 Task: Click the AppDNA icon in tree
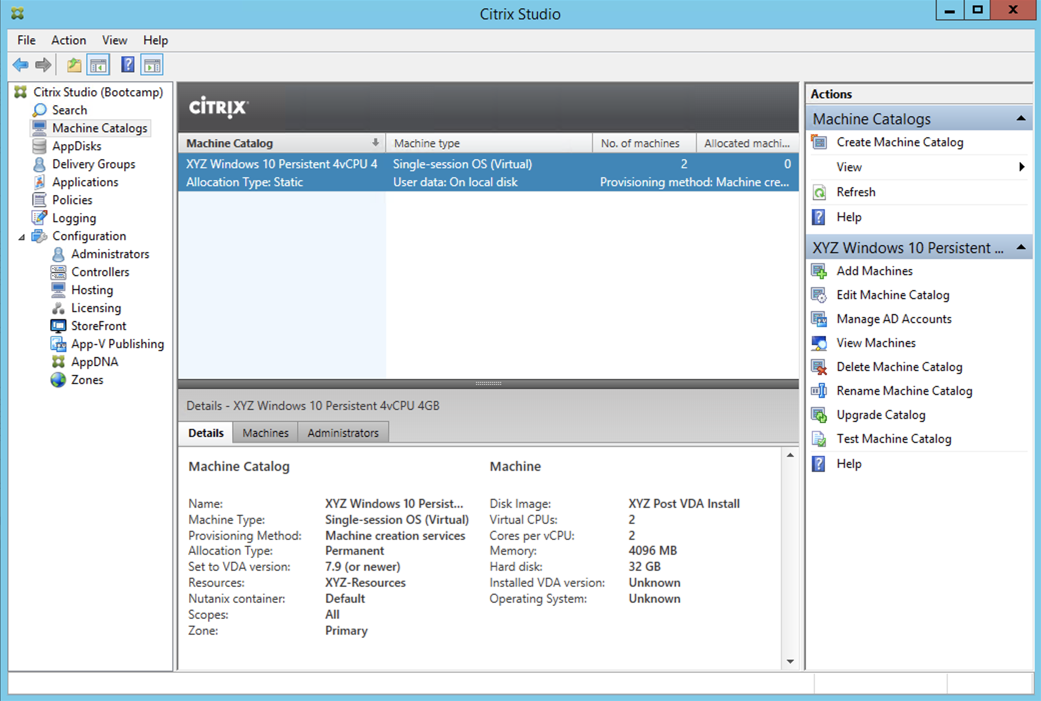tap(58, 362)
